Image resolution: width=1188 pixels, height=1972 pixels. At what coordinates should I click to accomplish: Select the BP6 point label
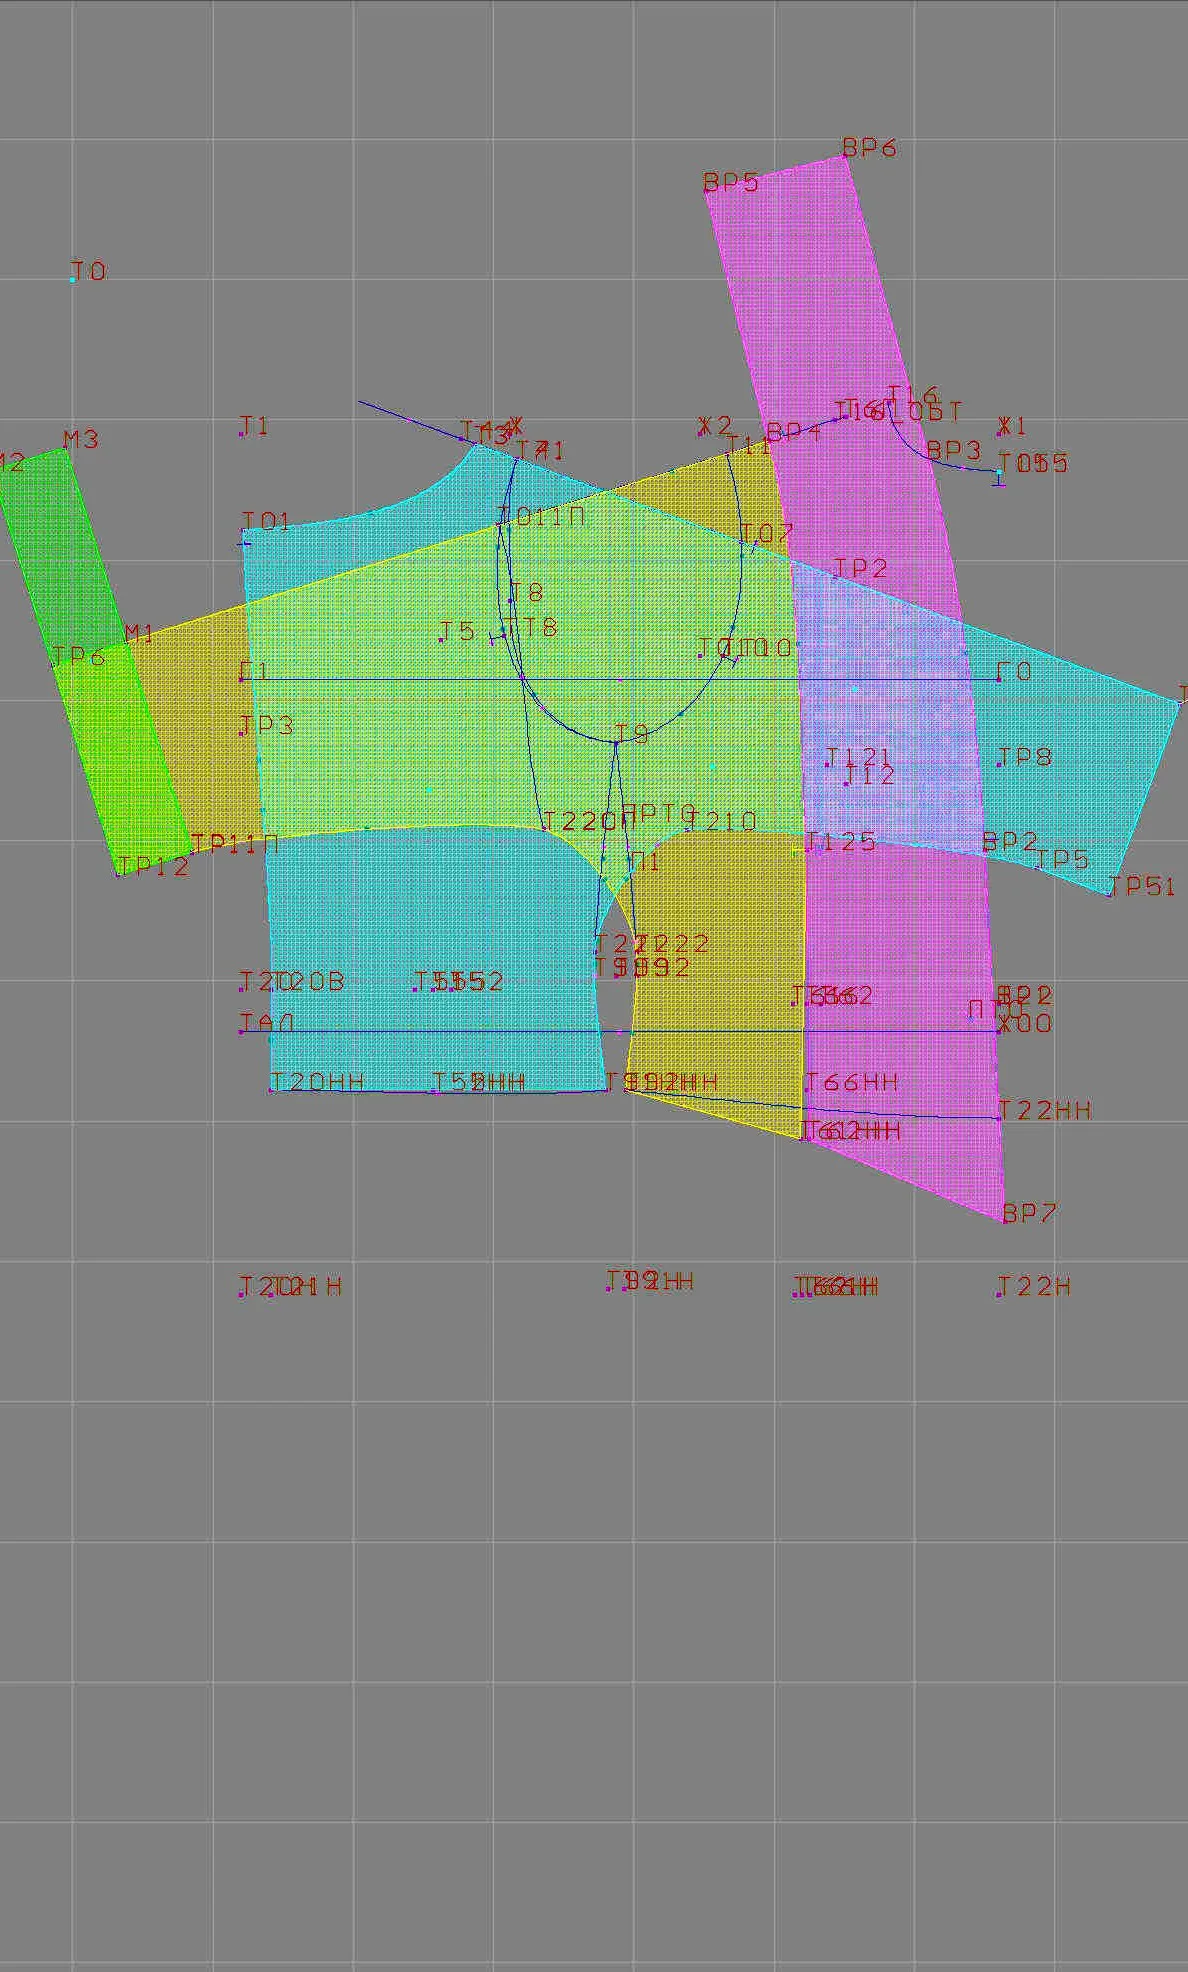point(869,147)
